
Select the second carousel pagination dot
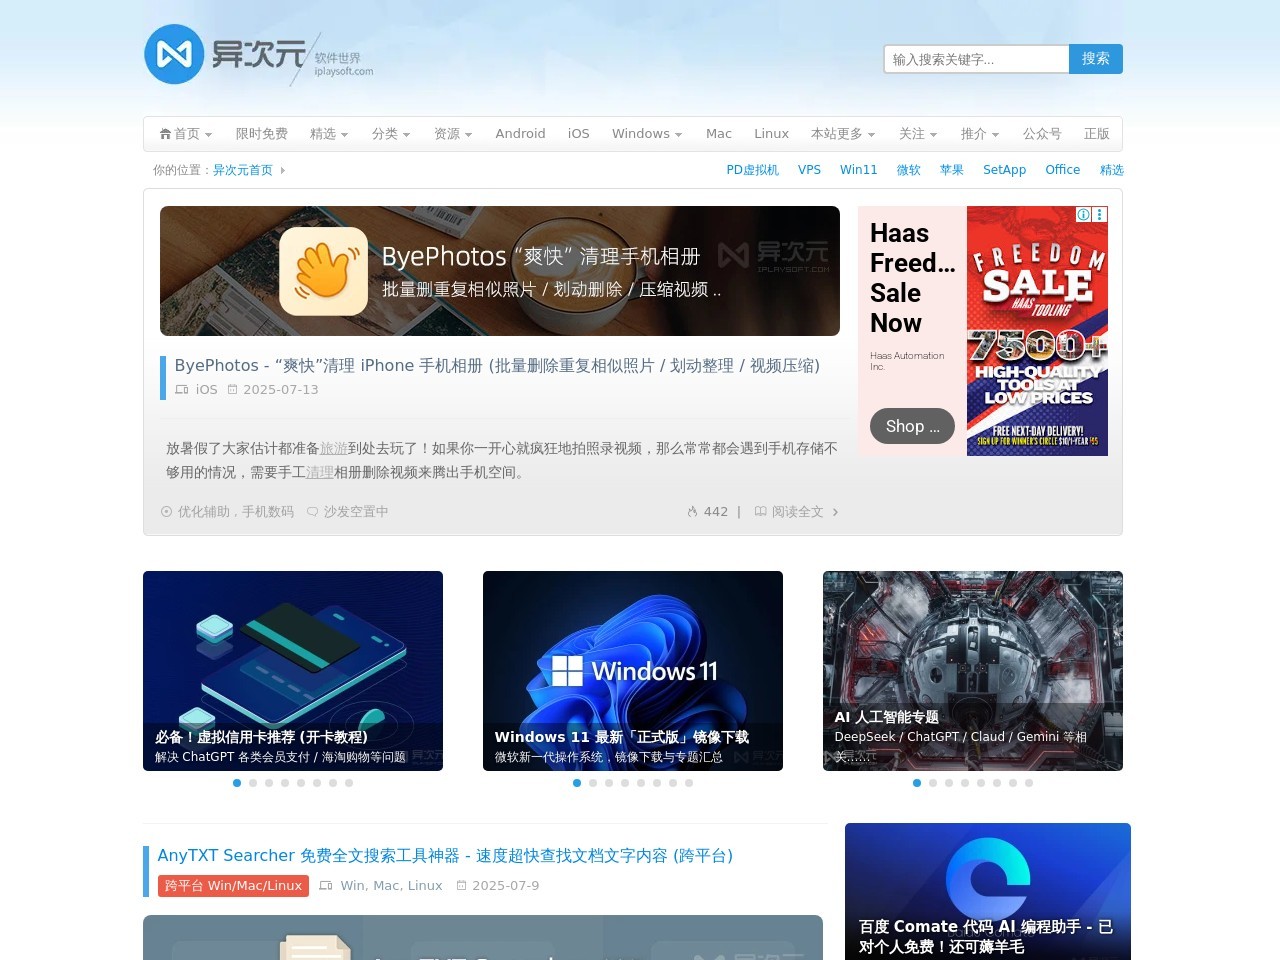click(x=253, y=783)
